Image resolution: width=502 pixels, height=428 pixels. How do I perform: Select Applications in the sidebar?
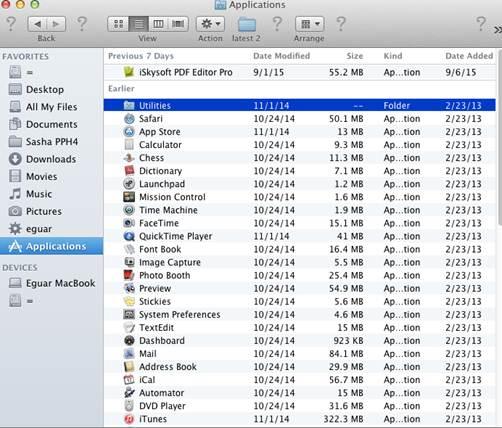[x=52, y=246]
